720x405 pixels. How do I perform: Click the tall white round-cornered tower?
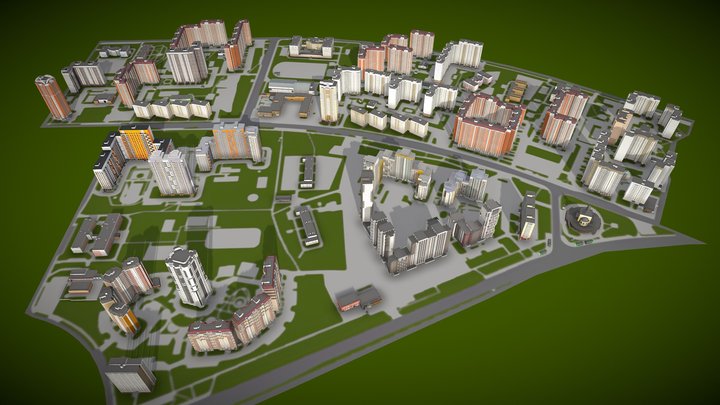click(188, 276)
